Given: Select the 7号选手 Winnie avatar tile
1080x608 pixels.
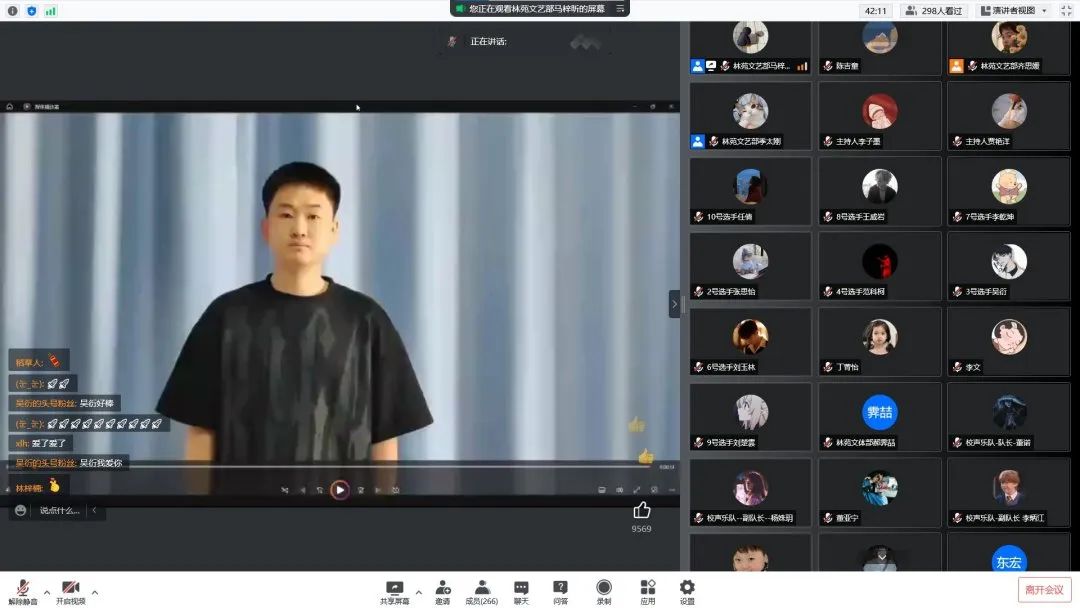Looking at the screenshot, I should [x=1009, y=191].
